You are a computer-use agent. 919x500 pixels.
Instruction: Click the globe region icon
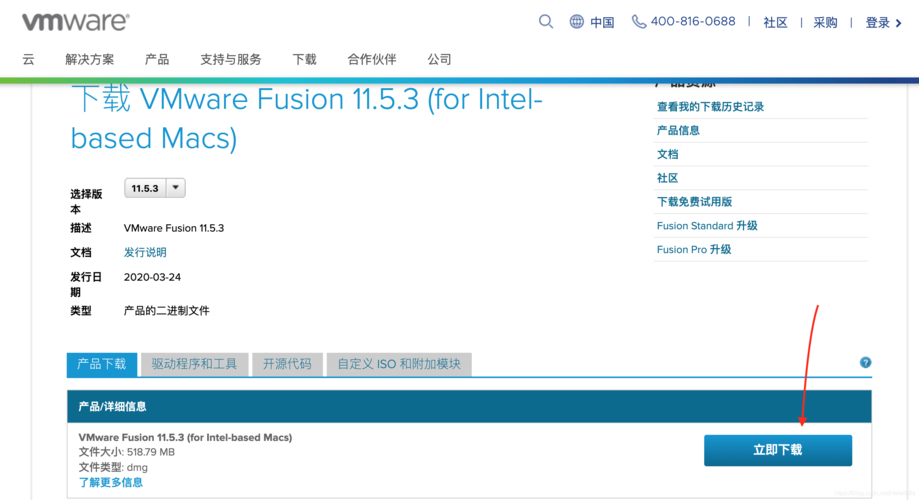click(577, 22)
